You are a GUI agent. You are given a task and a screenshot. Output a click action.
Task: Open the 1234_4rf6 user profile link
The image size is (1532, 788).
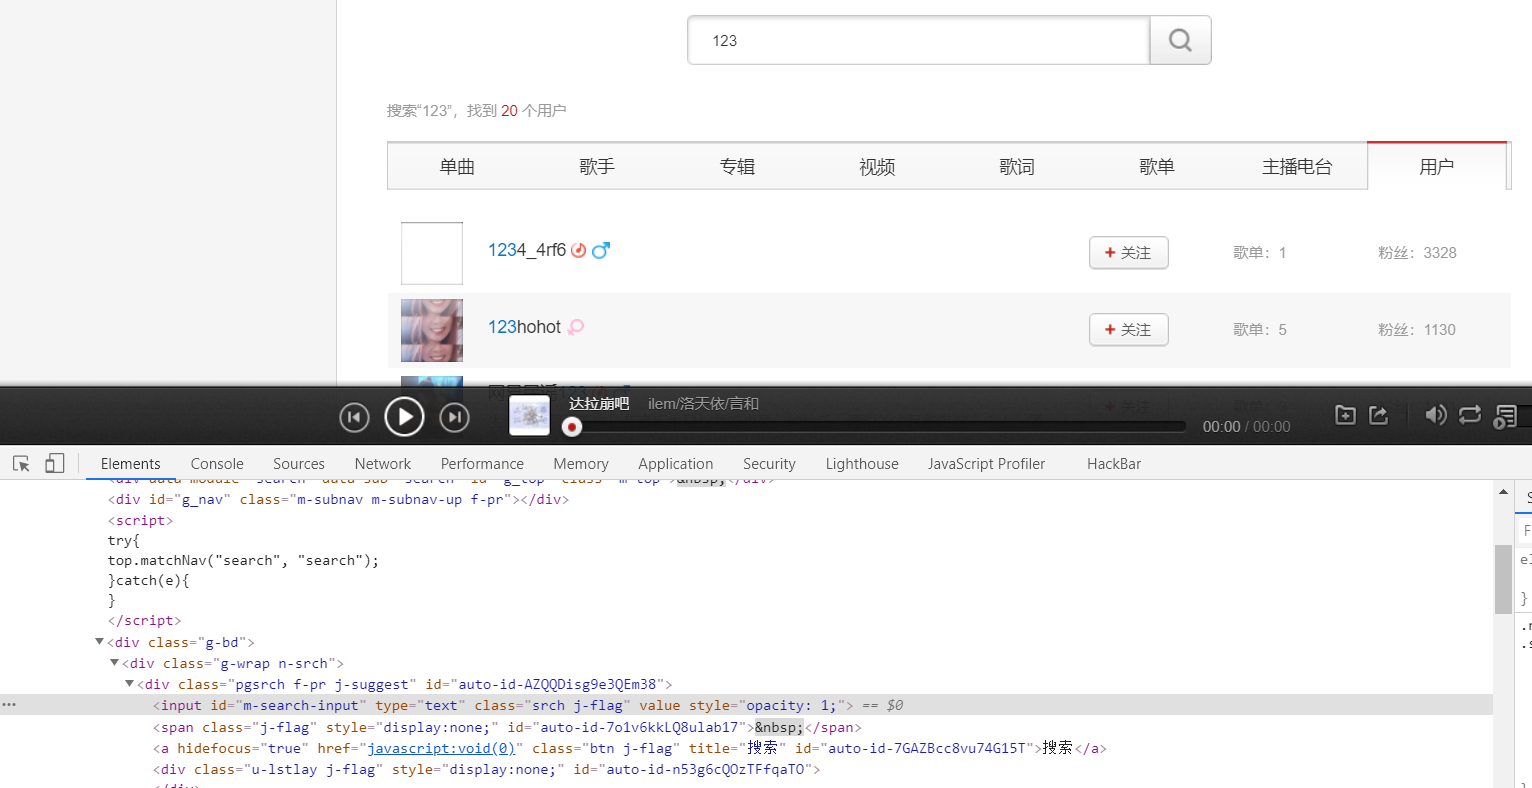click(527, 250)
